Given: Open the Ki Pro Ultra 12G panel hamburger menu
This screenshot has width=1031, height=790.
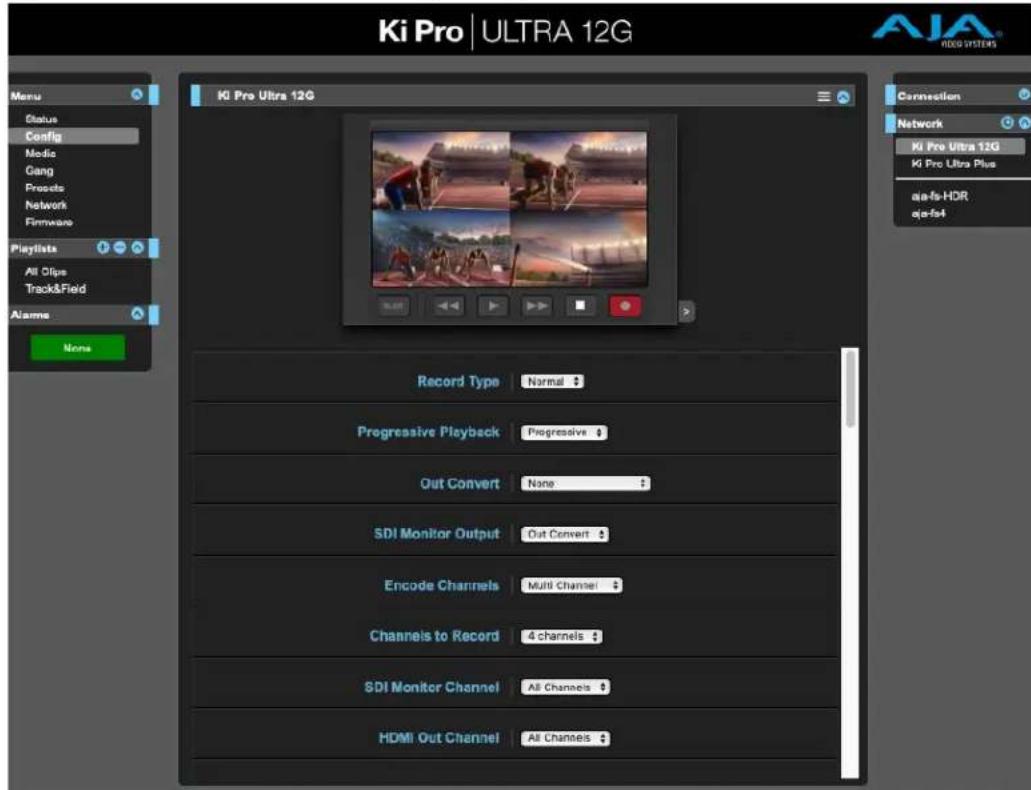Looking at the screenshot, I should [823, 97].
